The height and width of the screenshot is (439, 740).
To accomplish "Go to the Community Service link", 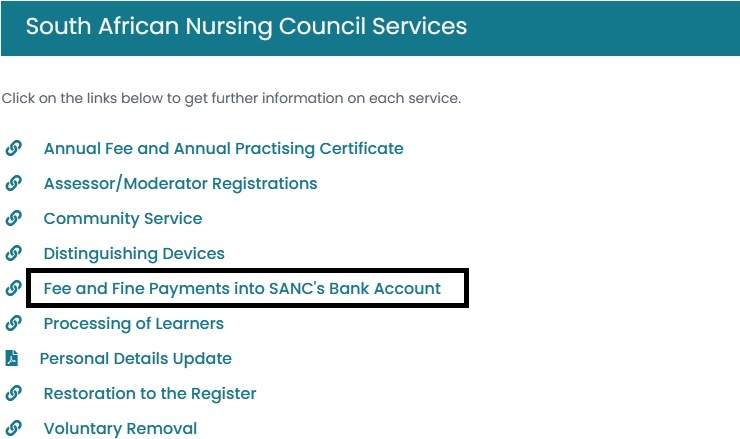I will click(122, 219).
